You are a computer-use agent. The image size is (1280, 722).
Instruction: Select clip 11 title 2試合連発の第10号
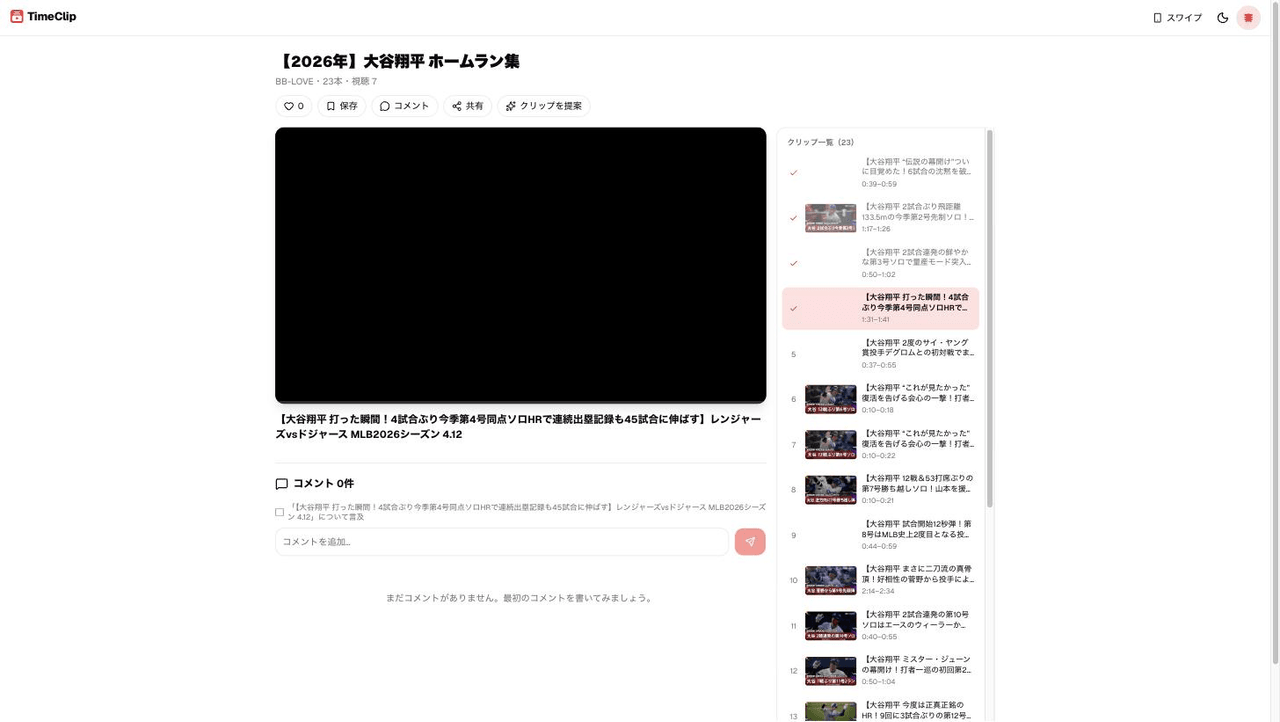coord(918,620)
